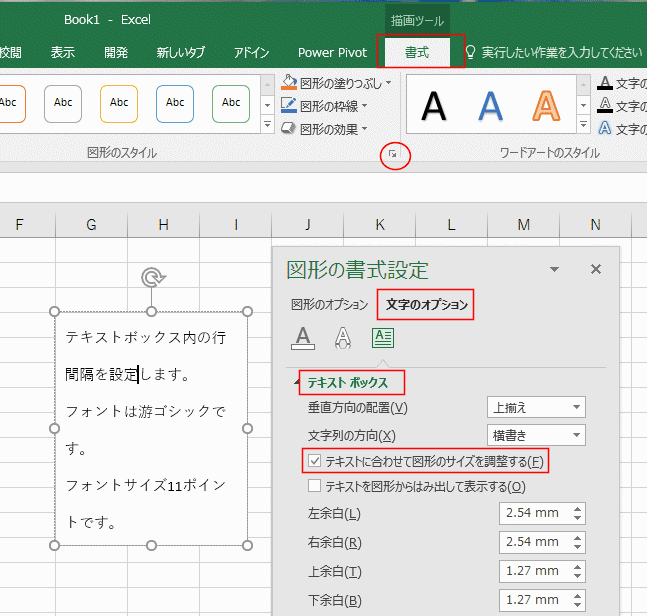Click the shape styles dialog launcher icon

click(394, 155)
